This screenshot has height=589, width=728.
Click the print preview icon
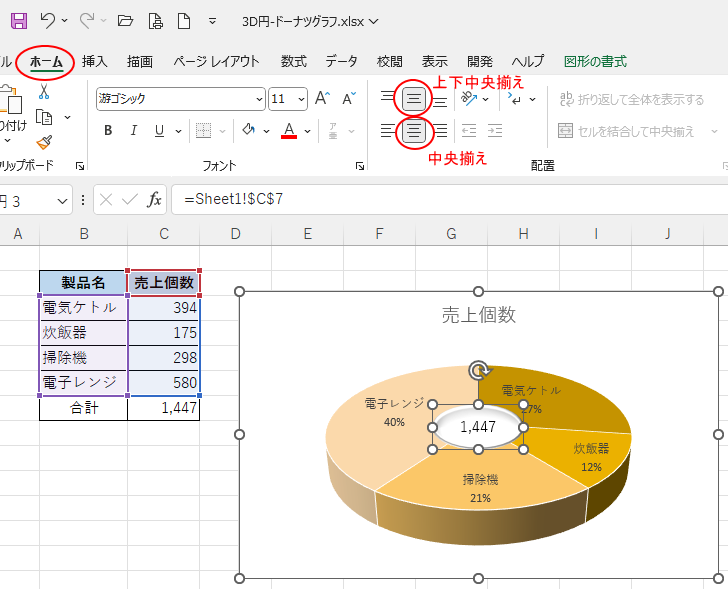(x=156, y=21)
